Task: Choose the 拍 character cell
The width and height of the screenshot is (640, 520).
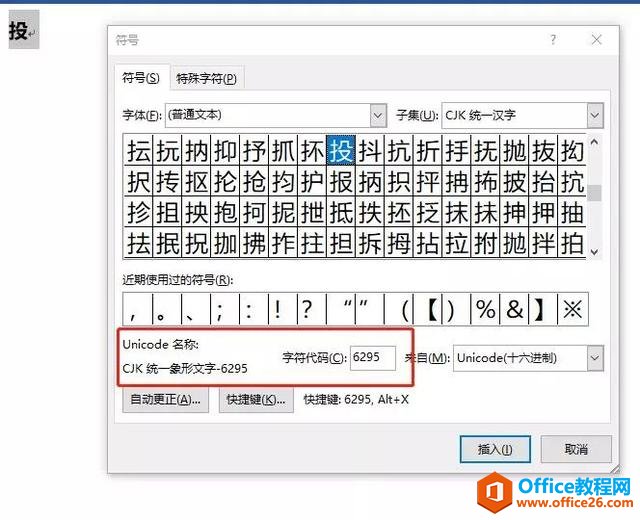Action: pyautogui.click(x=572, y=244)
